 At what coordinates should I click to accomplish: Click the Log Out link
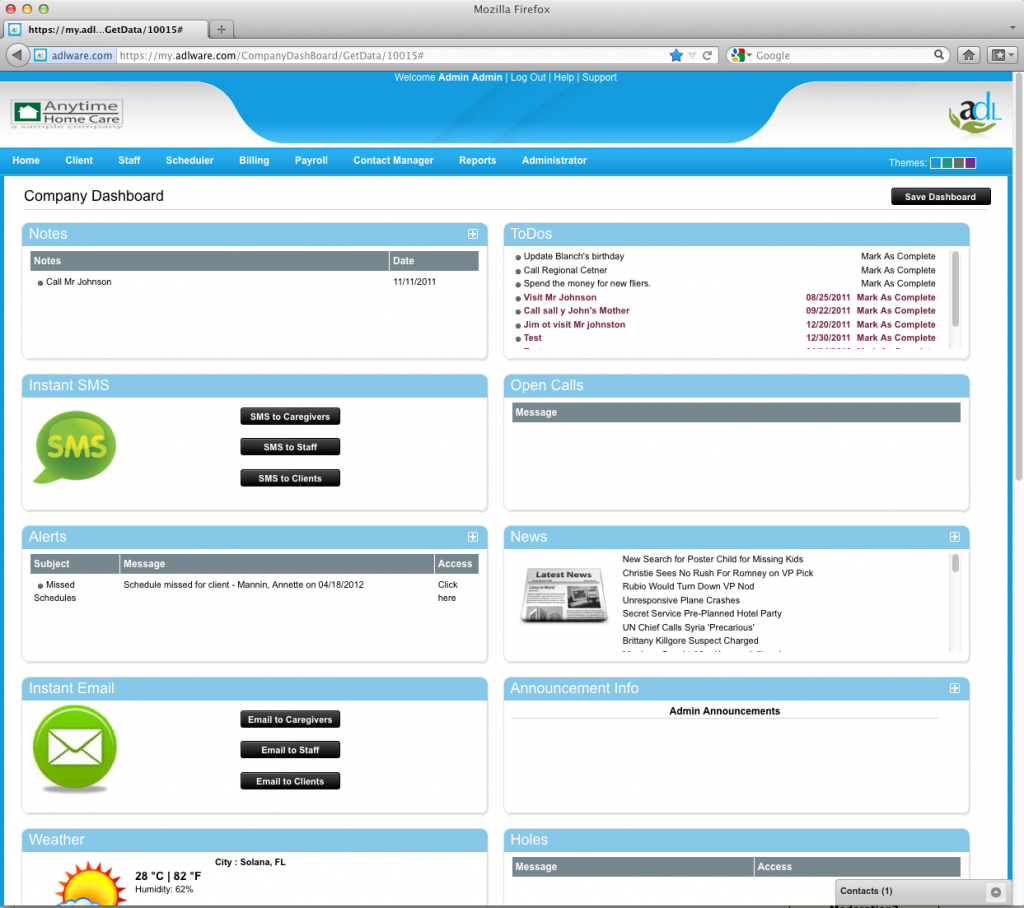[530, 77]
